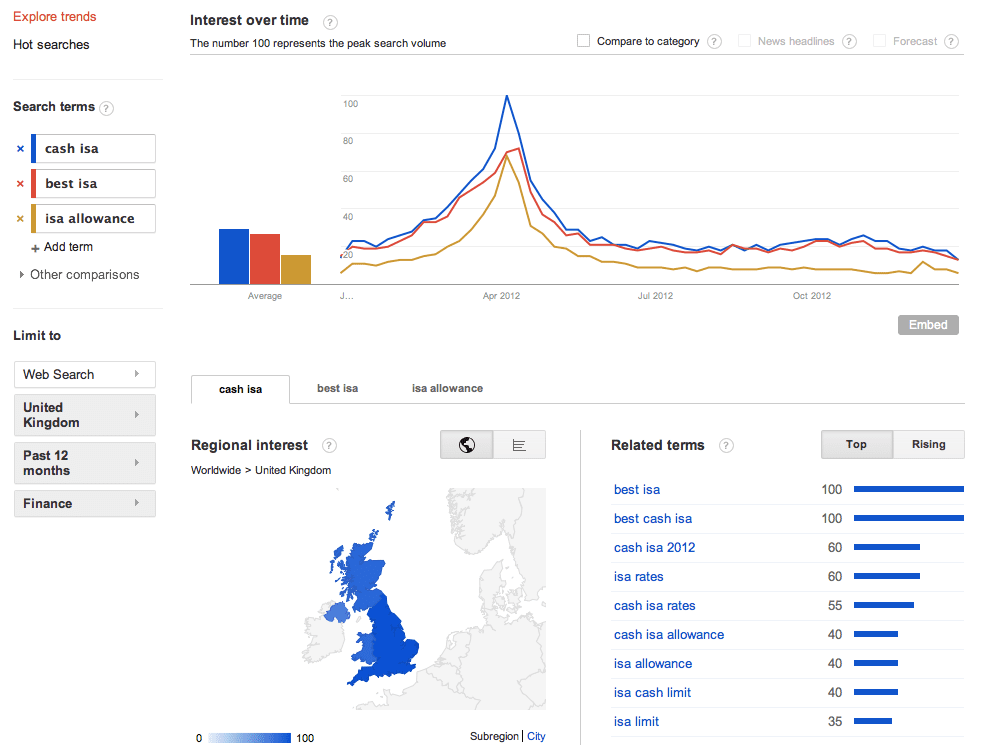The width and height of the screenshot is (984, 745).
Task: Open help icon next to Related terms
Action: click(x=726, y=446)
